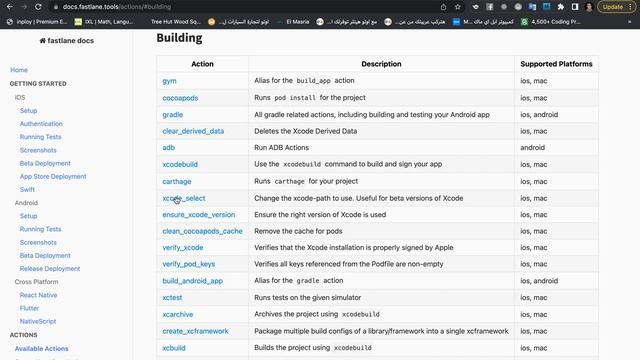Open the clean_cocoapods_cache action link
Screen dimensions: 640x360
(202, 231)
